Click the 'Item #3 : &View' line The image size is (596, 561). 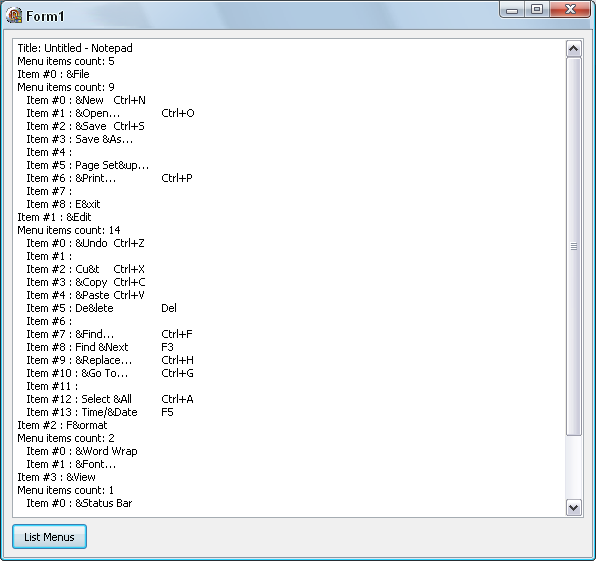pos(57,477)
